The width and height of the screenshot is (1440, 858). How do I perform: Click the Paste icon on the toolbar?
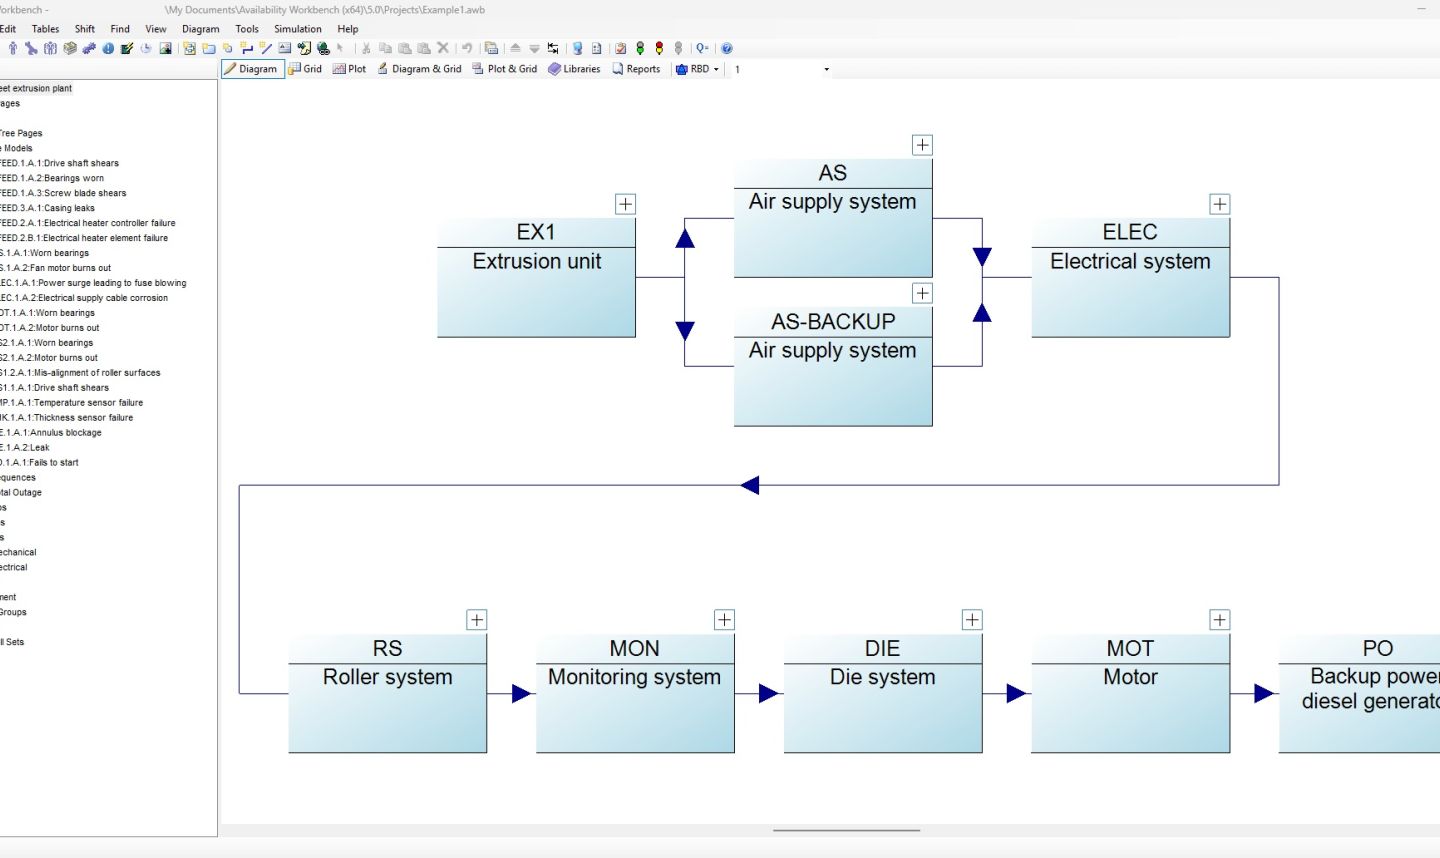tap(403, 48)
